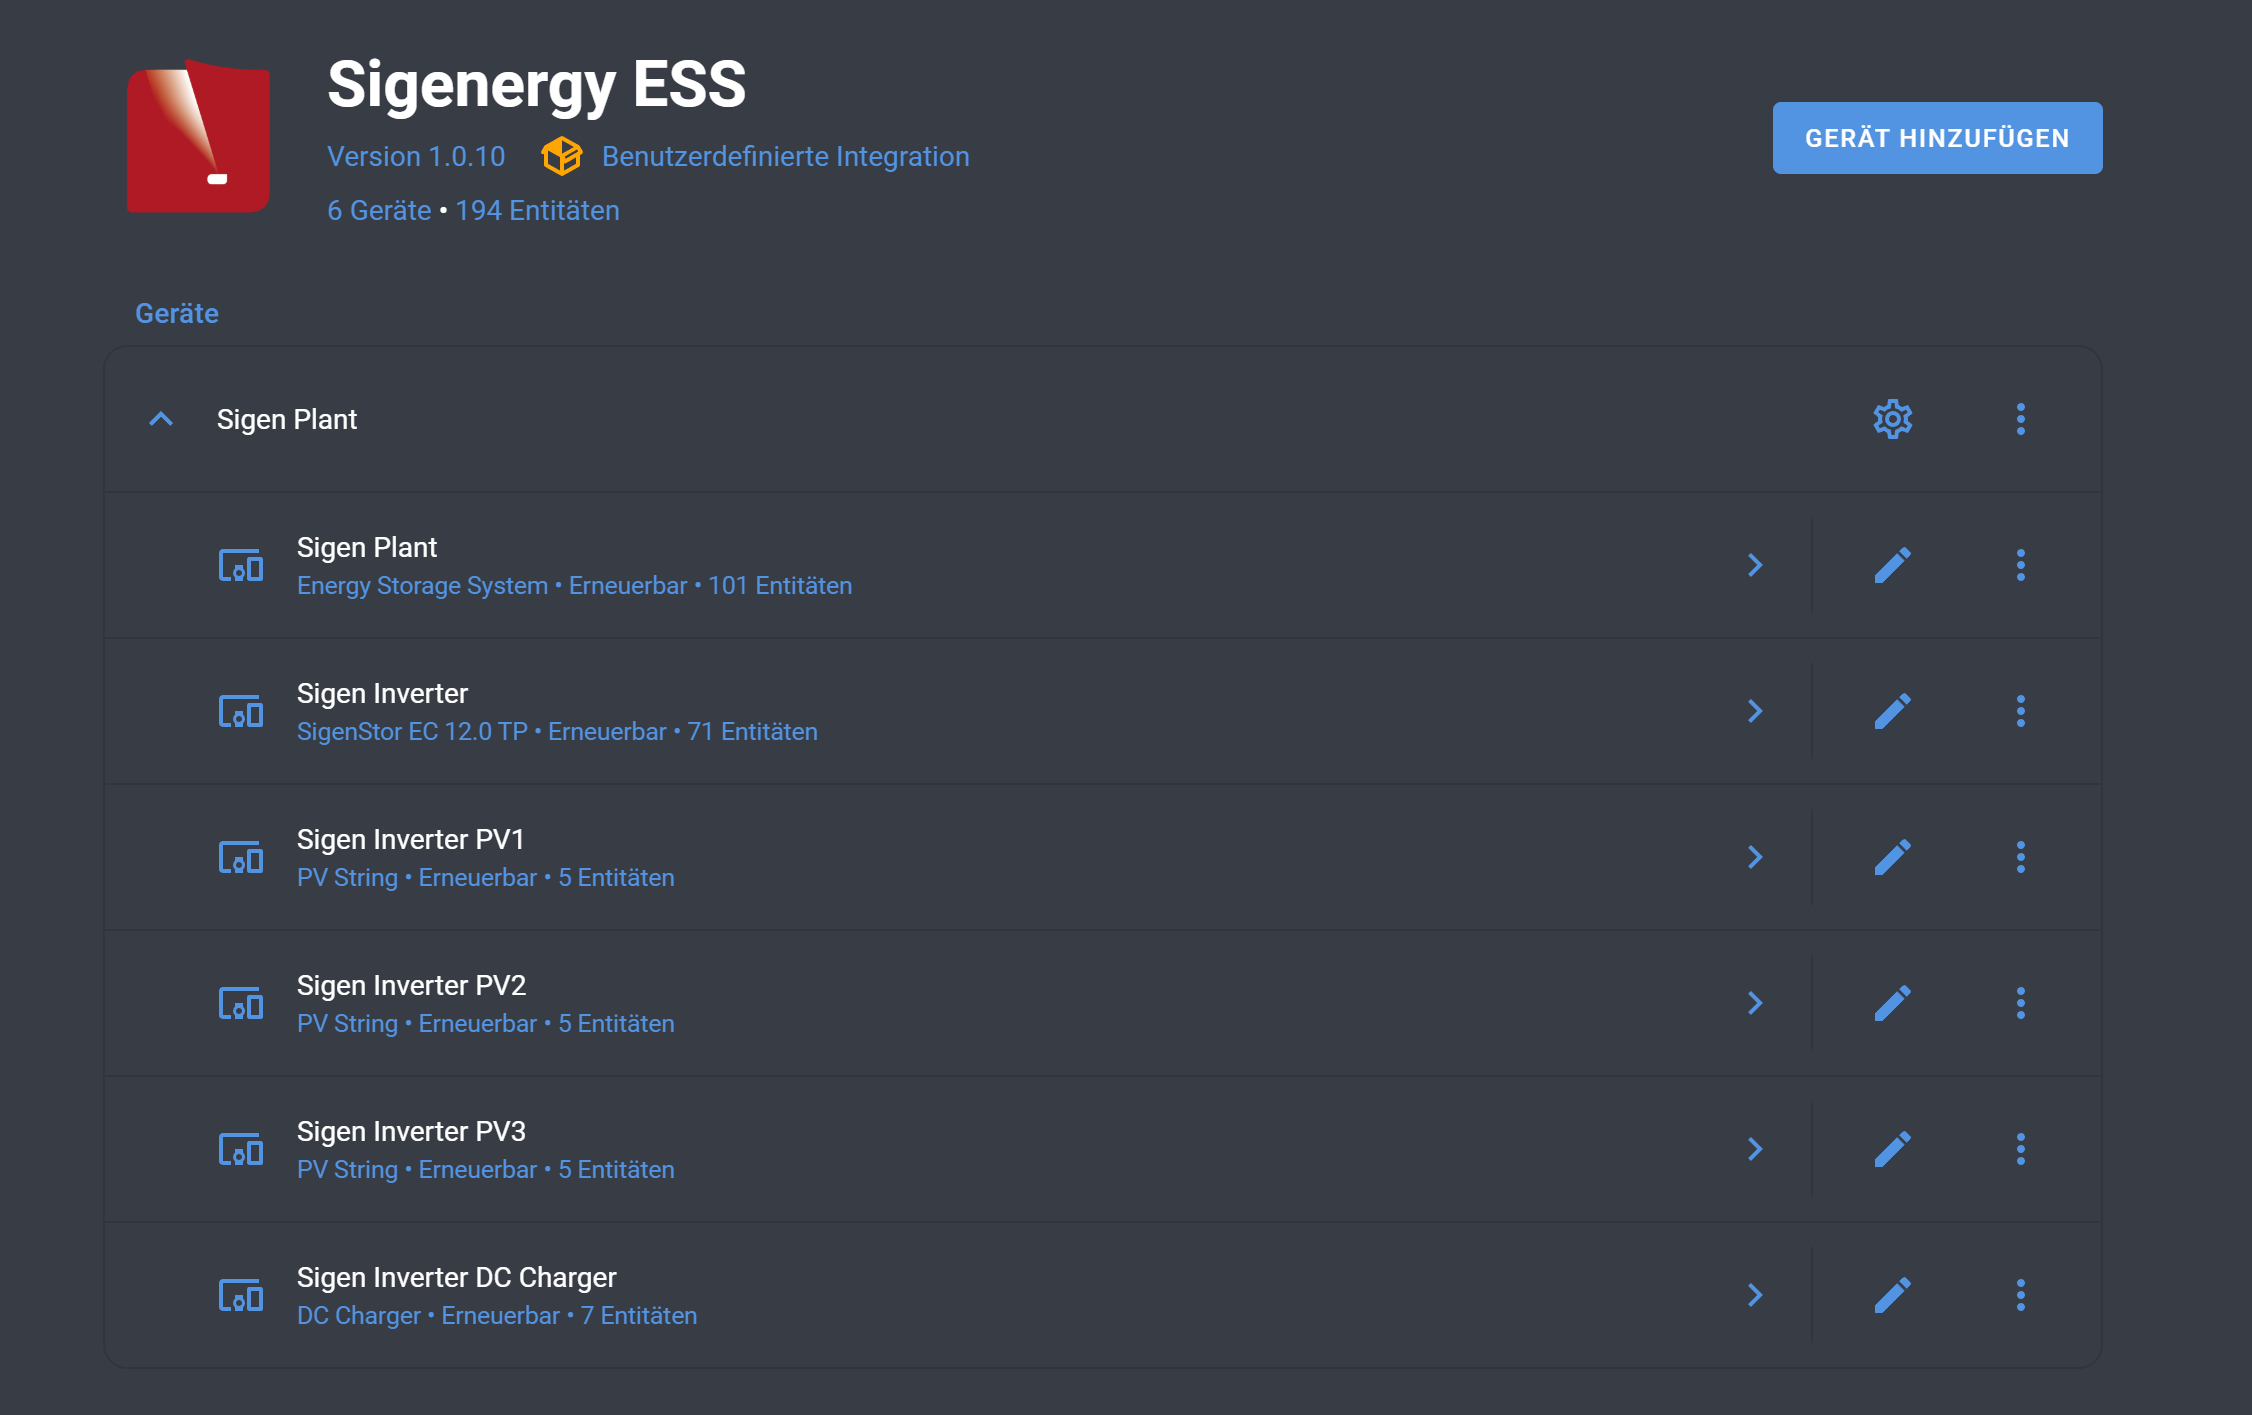Image resolution: width=2252 pixels, height=1415 pixels.
Task: Select the Sigen Inverter PV3 device row
Action: (900, 1149)
